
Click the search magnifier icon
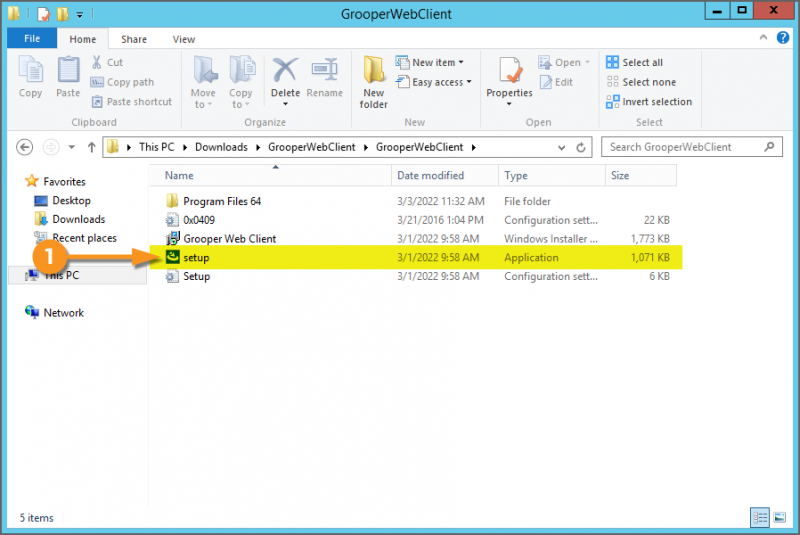pos(769,147)
